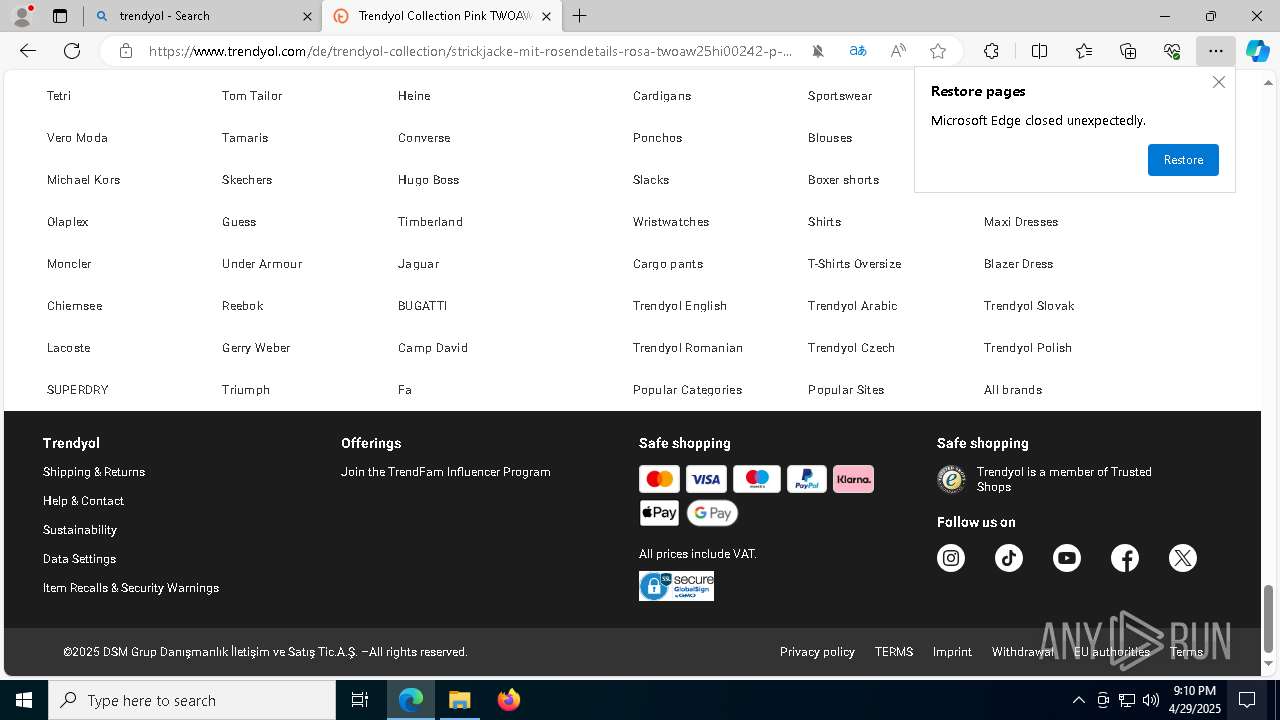Click the Restore button
Viewport: 1280px width, 720px height.
coord(1183,160)
